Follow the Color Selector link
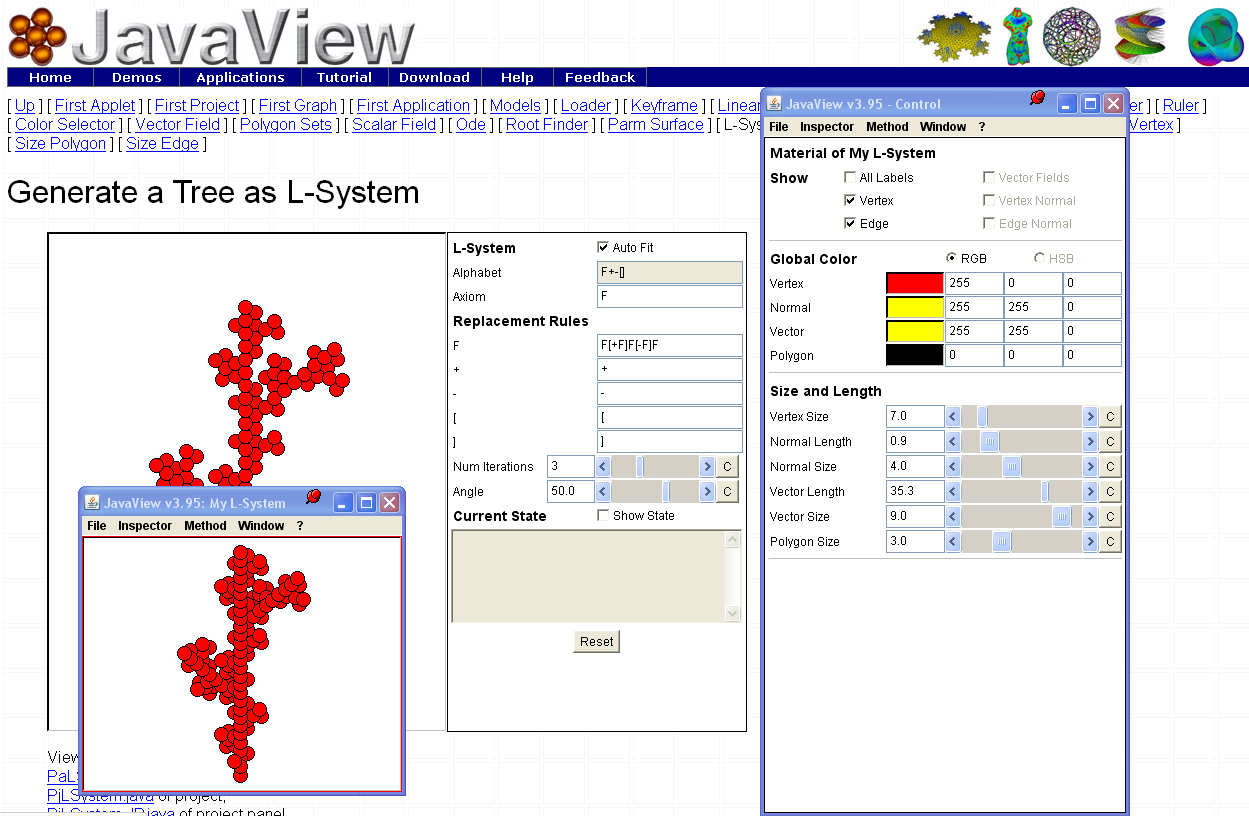1249x816 pixels. coord(65,124)
